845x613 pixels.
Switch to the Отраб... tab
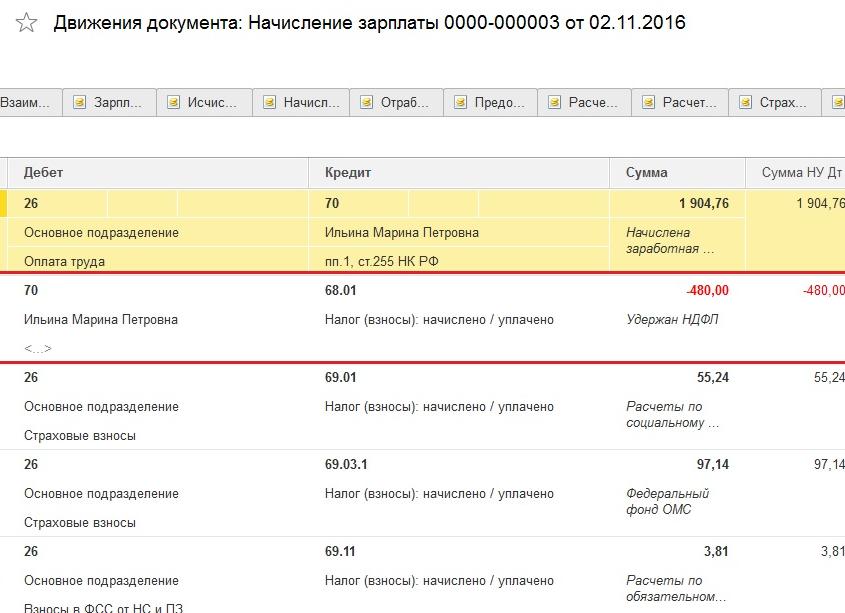(396, 102)
